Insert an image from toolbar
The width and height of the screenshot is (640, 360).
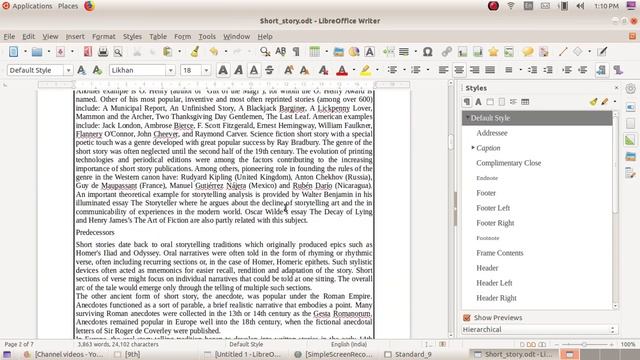pos(338,52)
